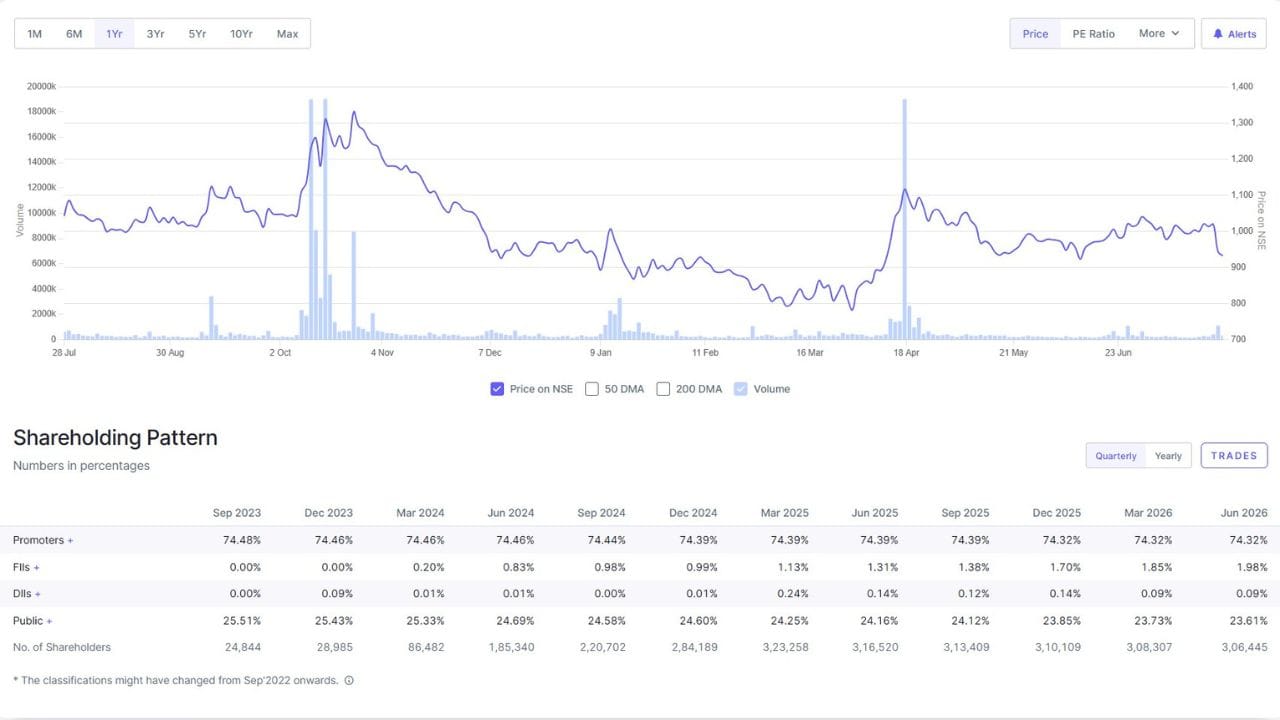Viewport: 1280px width, 720px height.
Task: Select the 6M time range
Action: click(x=74, y=34)
